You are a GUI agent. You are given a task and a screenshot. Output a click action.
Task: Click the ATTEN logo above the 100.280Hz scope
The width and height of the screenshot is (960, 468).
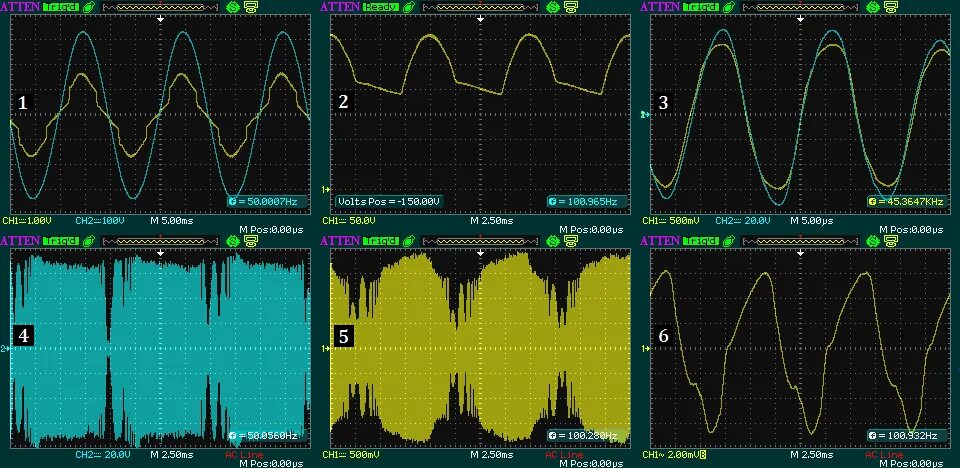[341, 240]
